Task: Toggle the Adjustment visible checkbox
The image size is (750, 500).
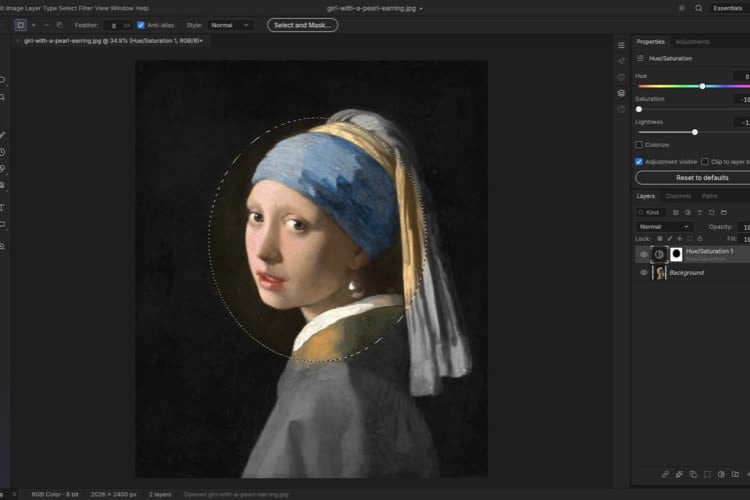Action: click(639, 162)
